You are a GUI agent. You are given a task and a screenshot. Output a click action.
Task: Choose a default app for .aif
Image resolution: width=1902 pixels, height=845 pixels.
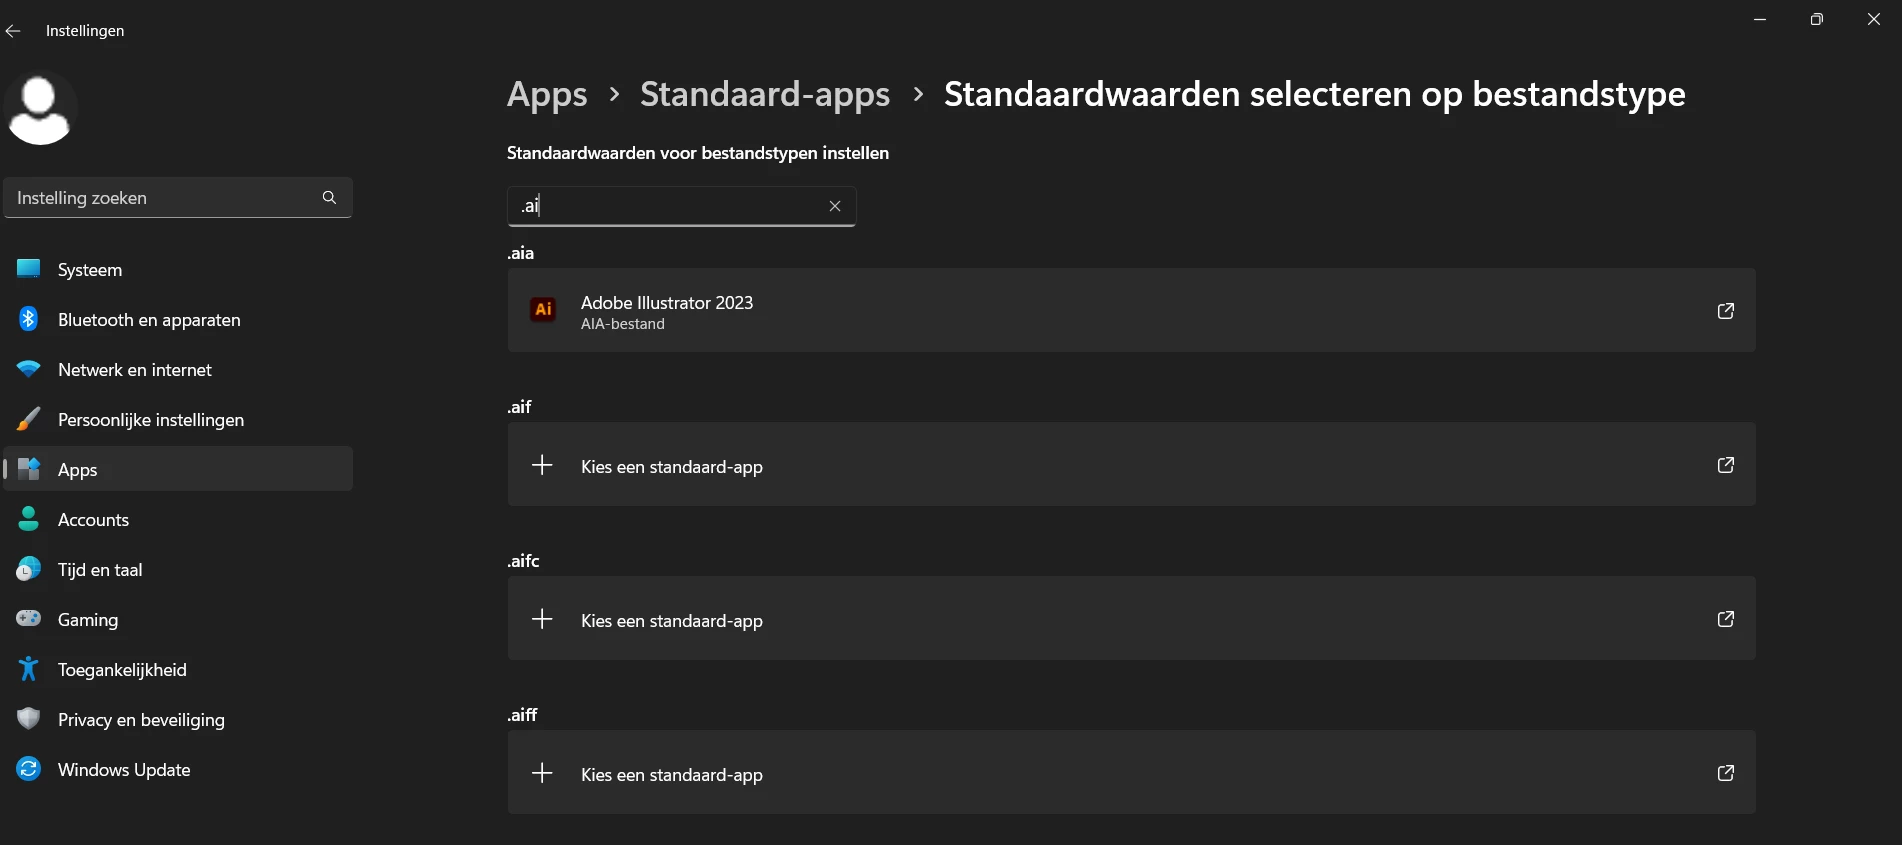point(1131,464)
